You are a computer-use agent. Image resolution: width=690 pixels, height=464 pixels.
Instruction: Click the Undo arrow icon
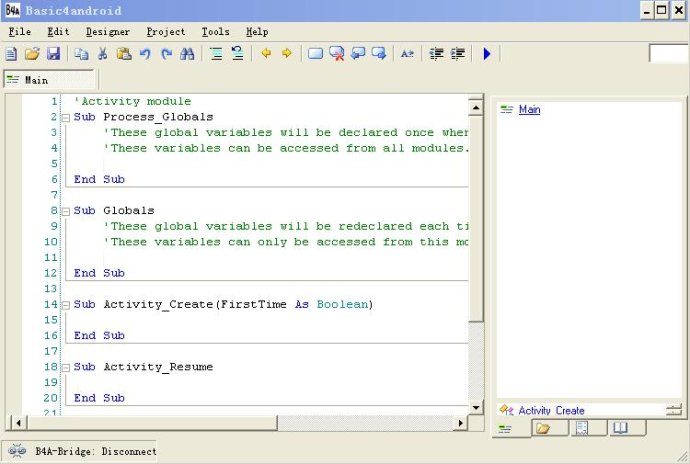click(x=145, y=54)
